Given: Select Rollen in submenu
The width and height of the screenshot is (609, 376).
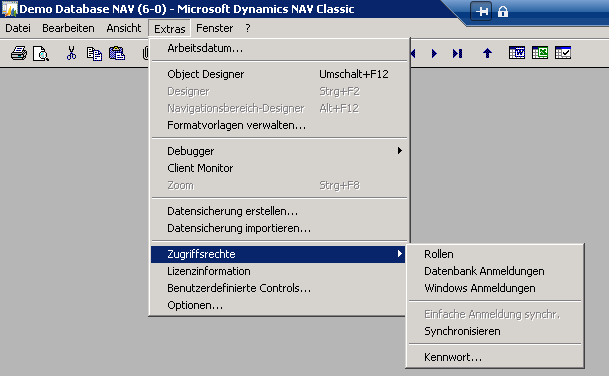Looking at the screenshot, I should 495,254.
